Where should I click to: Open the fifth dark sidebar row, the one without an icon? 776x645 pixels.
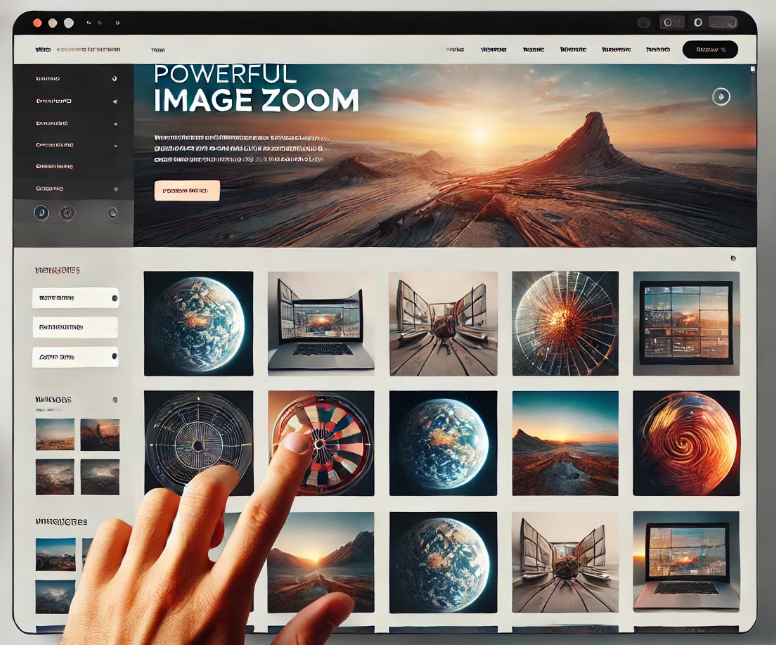point(54,166)
